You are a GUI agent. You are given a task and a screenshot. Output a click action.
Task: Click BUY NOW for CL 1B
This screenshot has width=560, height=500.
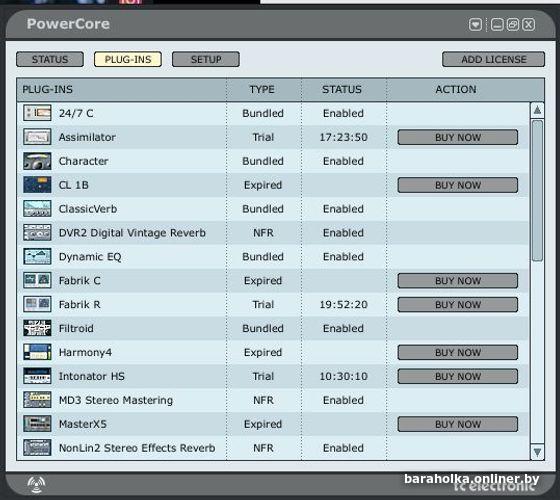point(458,185)
